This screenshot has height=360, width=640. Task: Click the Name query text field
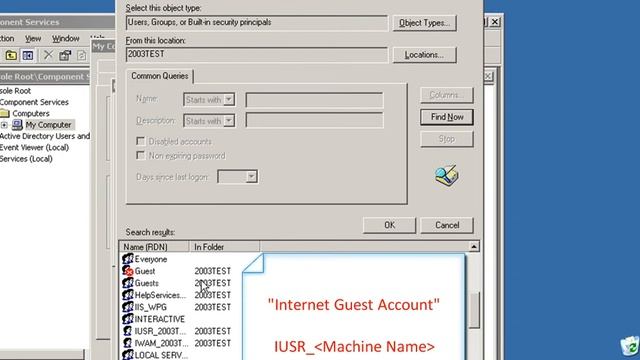tap(314, 100)
